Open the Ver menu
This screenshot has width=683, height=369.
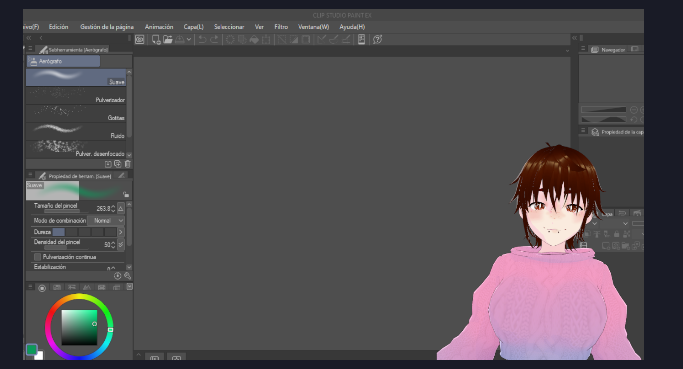pyautogui.click(x=259, y=27)
